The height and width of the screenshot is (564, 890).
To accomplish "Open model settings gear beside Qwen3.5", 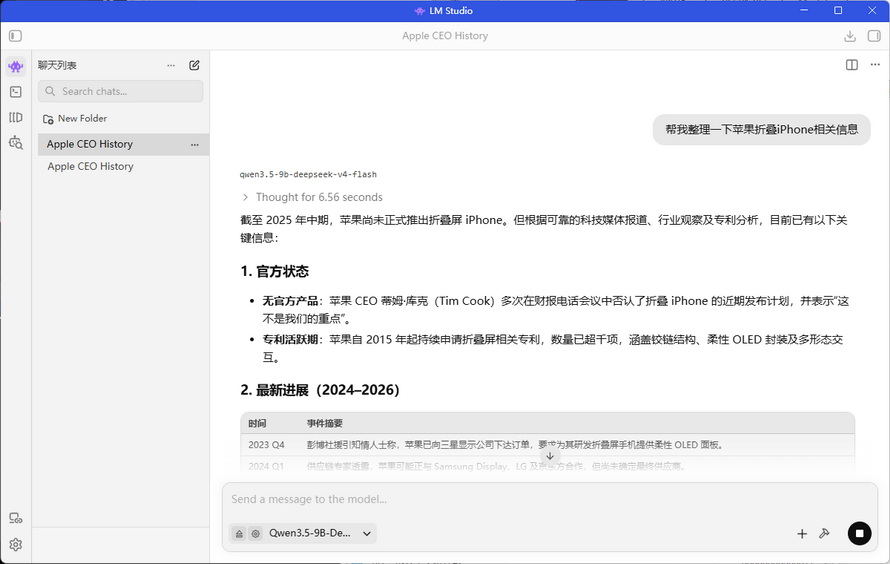I will pos(255,534).
